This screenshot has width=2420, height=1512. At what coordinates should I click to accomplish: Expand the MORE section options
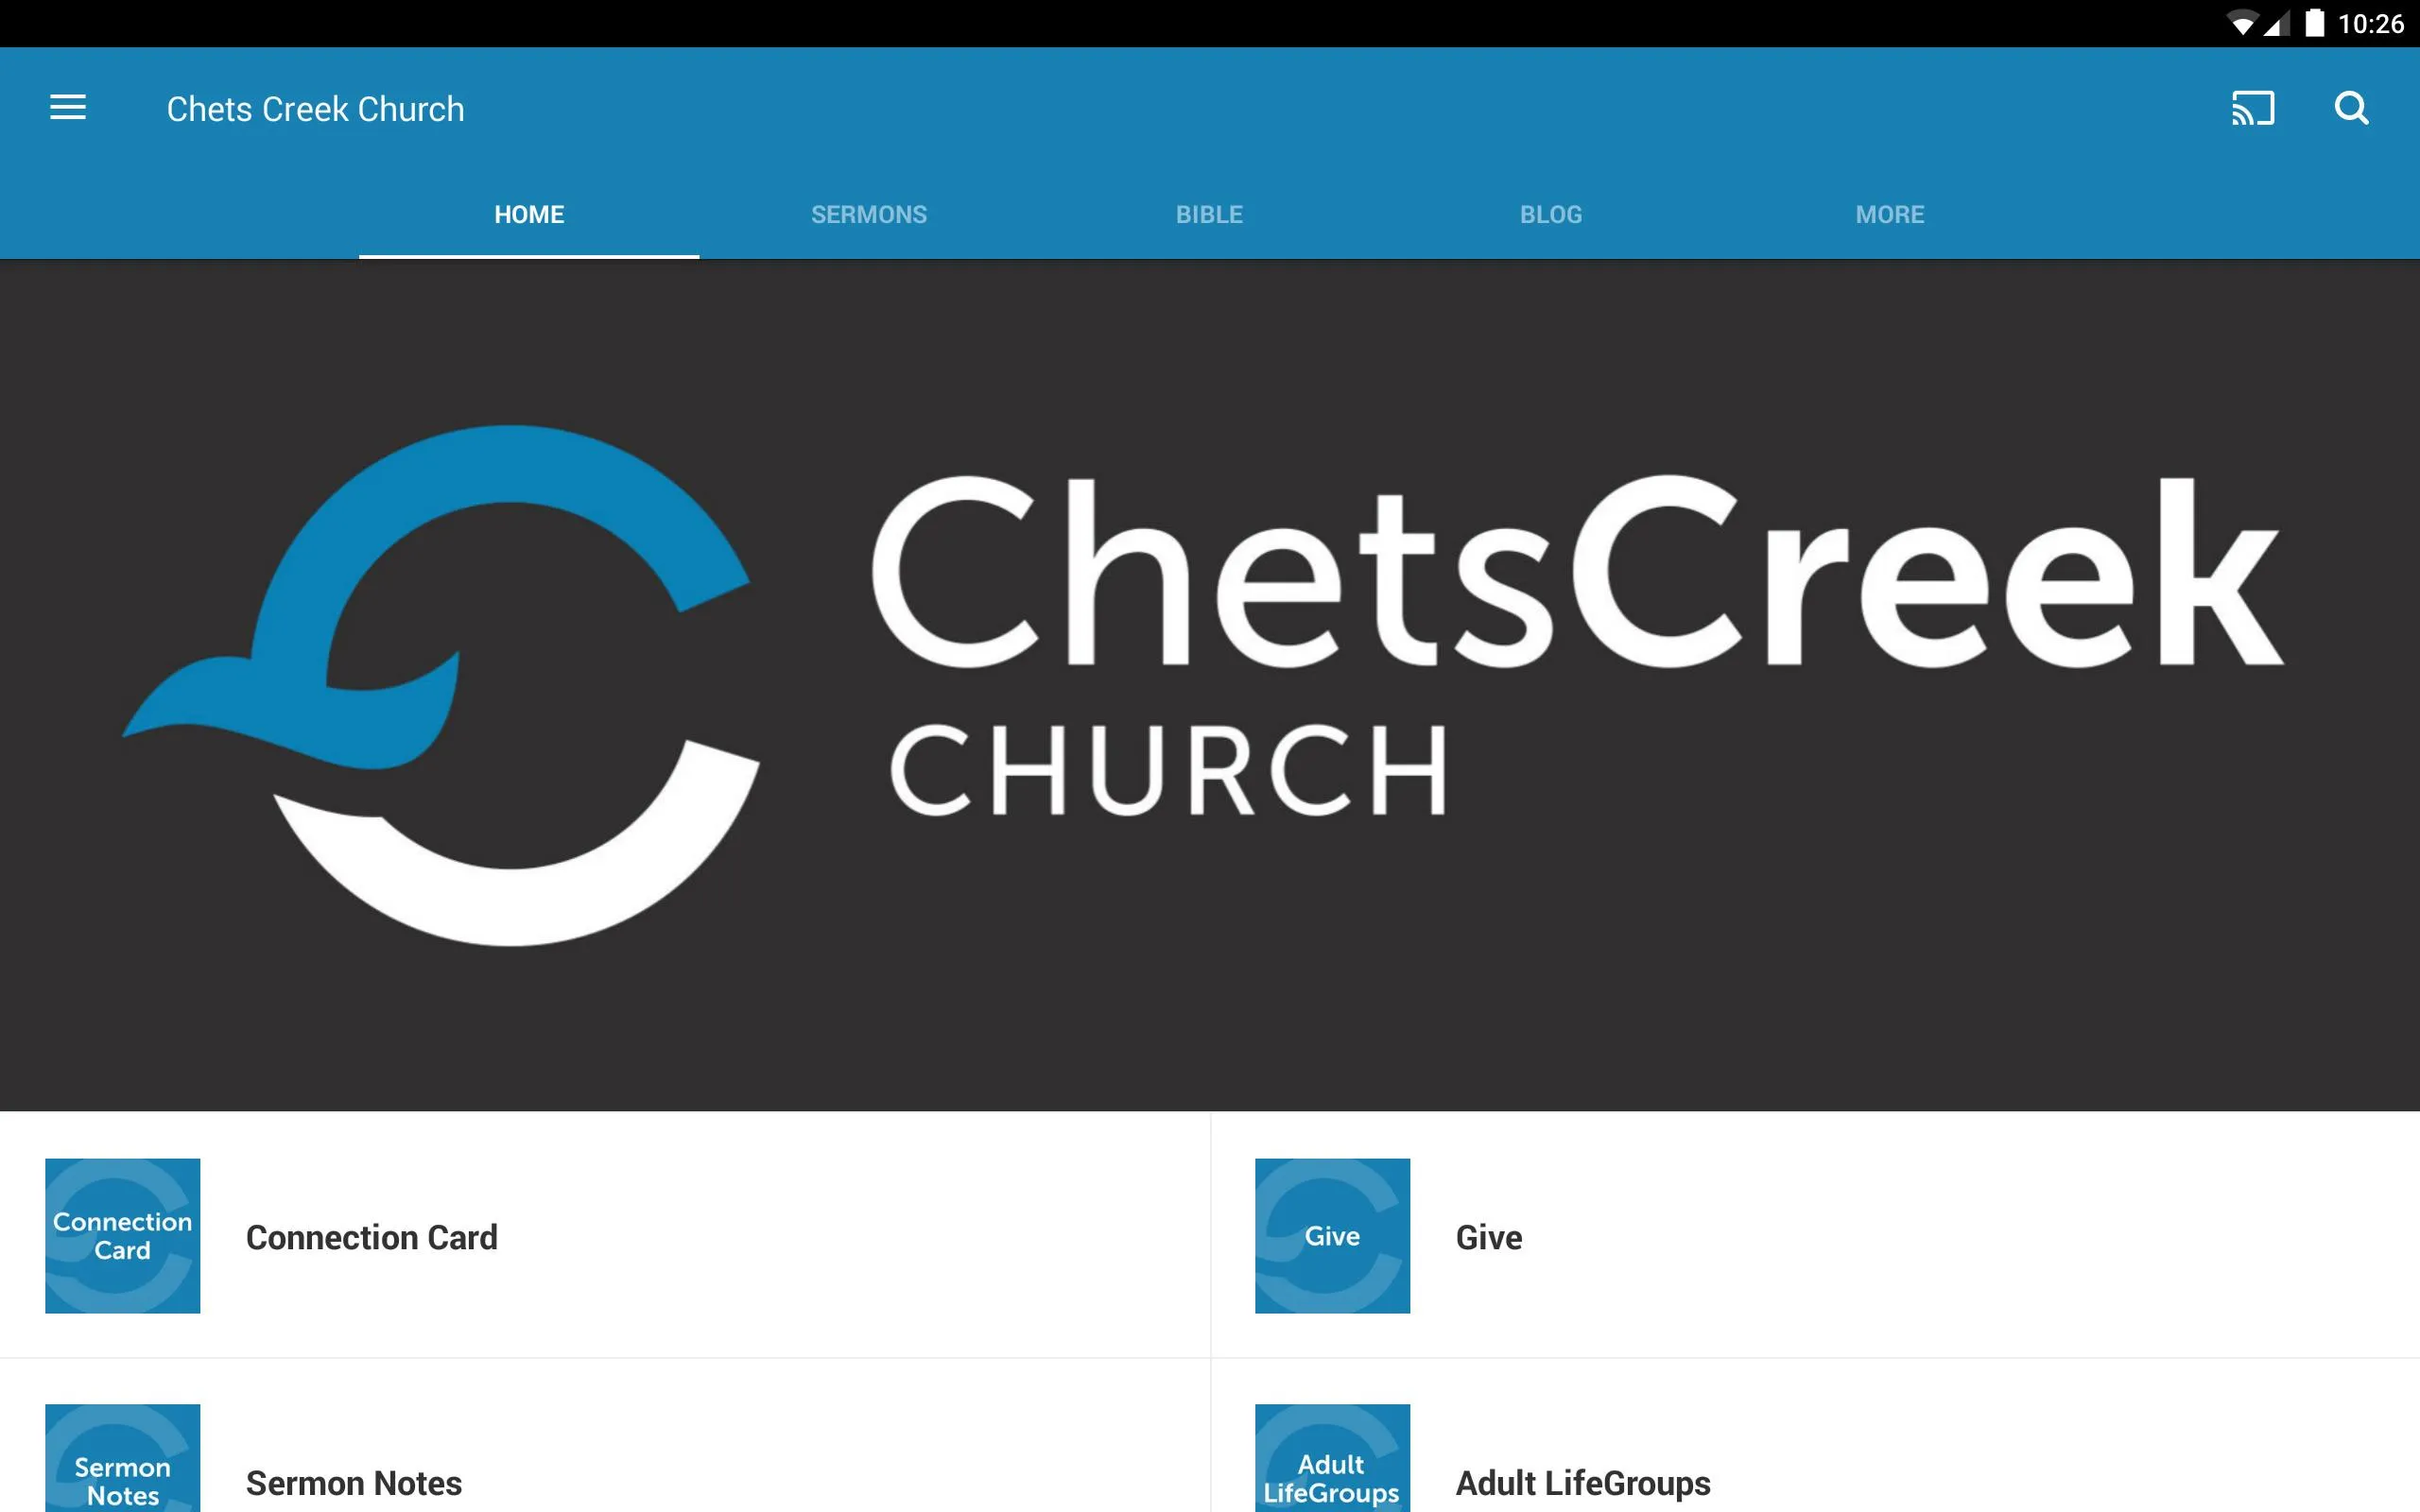[1889, 213]
